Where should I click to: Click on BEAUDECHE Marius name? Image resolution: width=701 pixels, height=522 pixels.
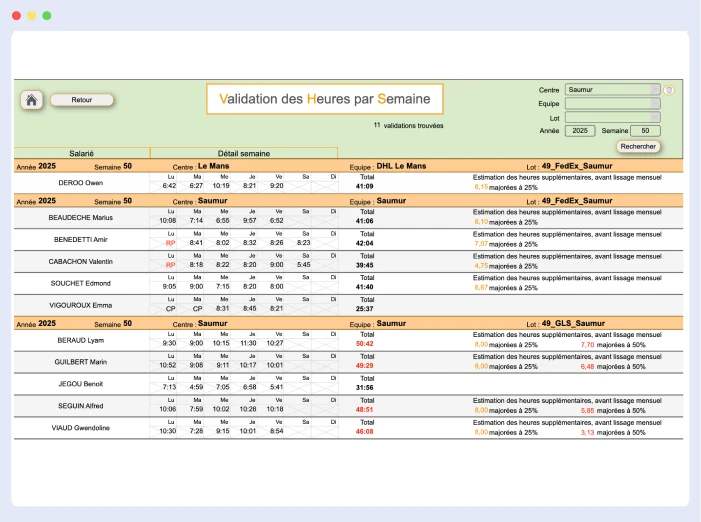[x=82, y=217]
